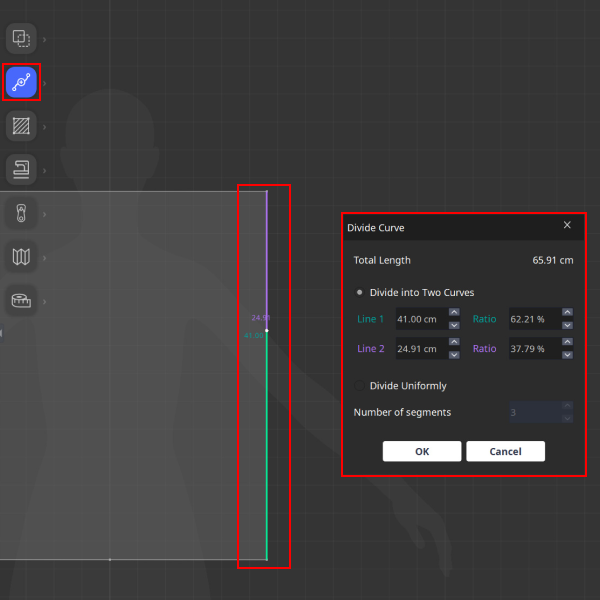Expand flyout arrow beside sewing machine tool

click(44, 170)
